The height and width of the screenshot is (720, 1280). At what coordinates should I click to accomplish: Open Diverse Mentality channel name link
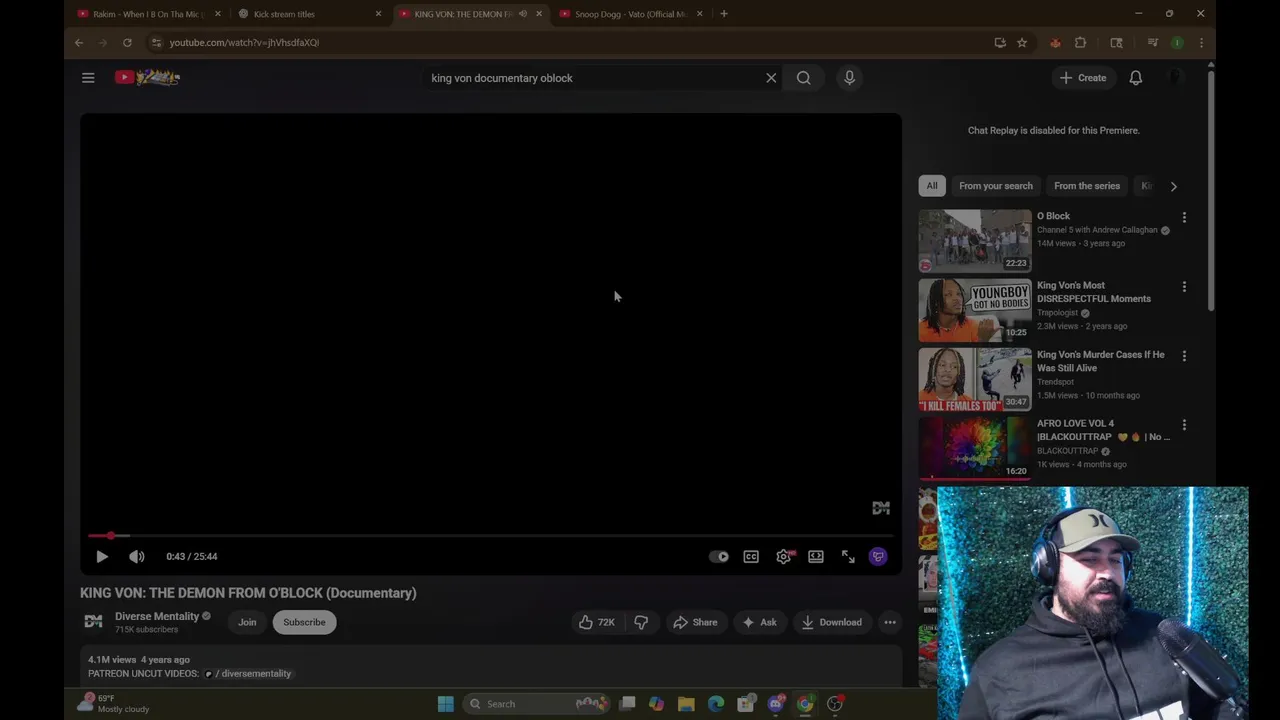pos(157,616)
